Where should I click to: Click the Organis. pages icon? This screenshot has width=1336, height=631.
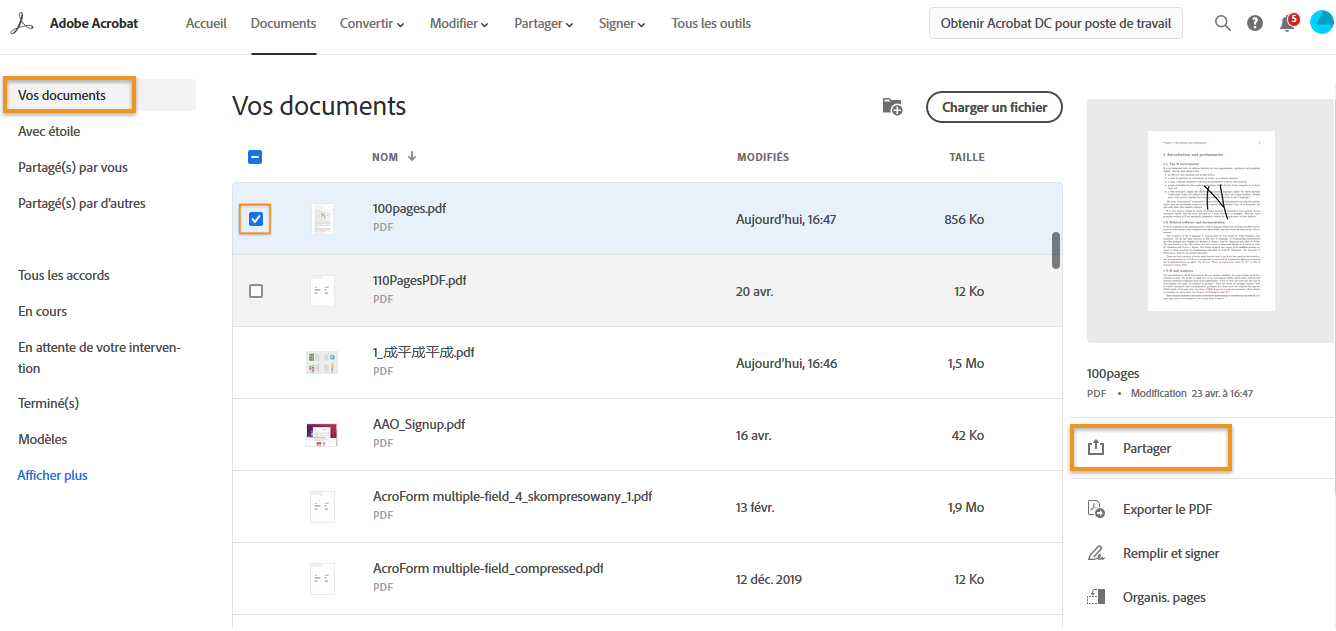(1096, 597)
